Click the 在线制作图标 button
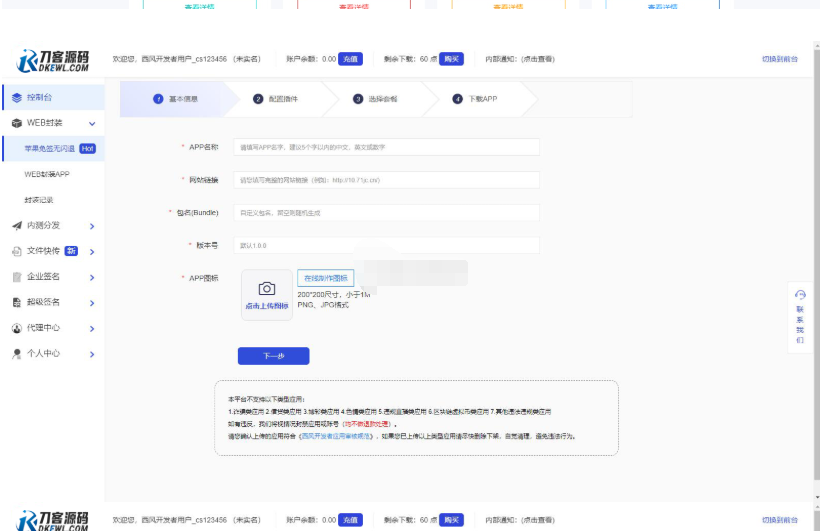820x531 pixels. pyautogui.click(x=326, y=278)
